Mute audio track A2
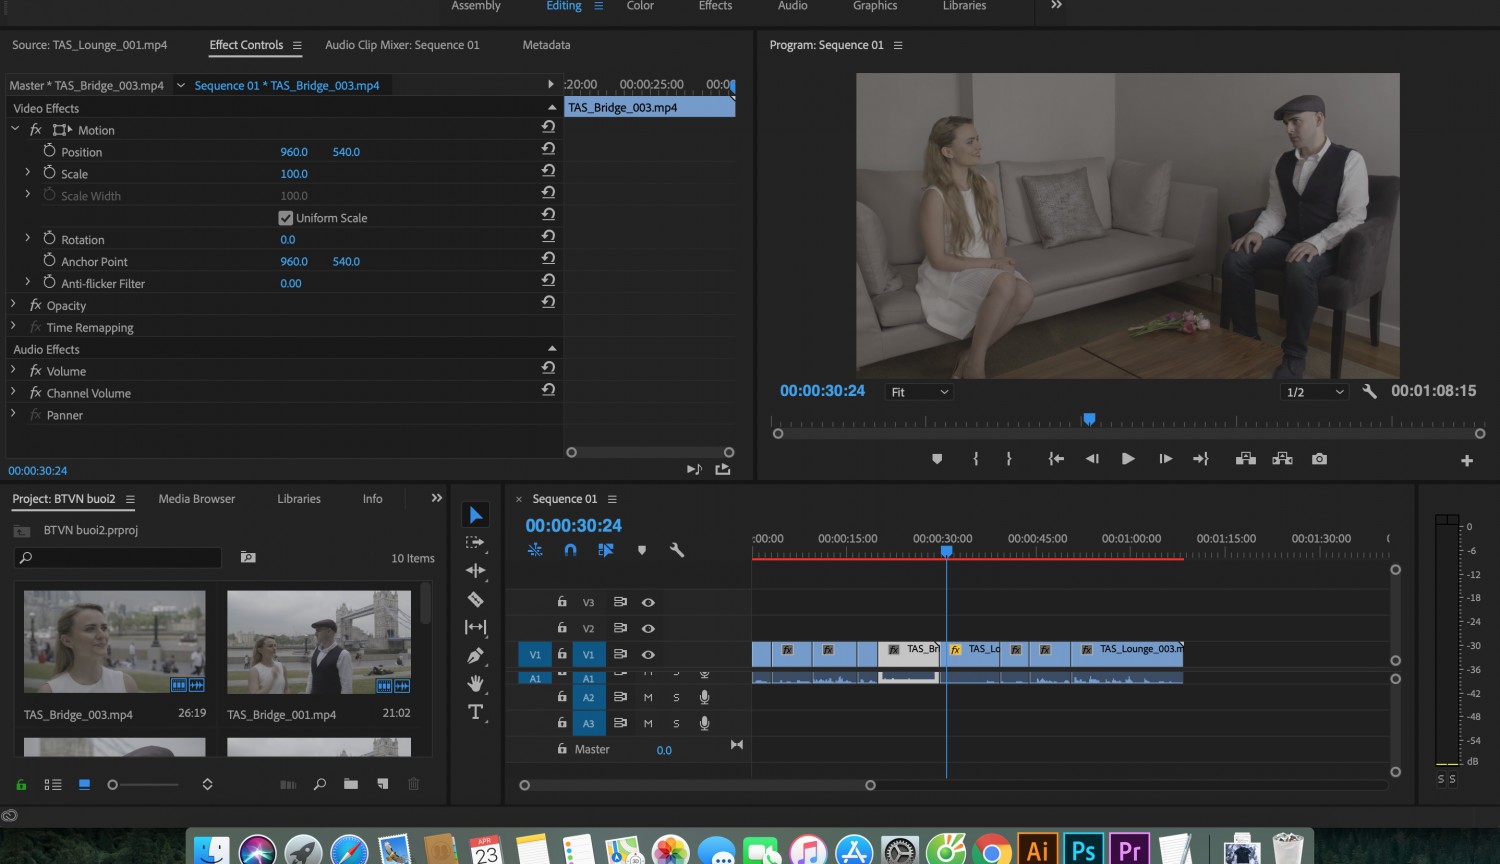 (x=648, y=697)
